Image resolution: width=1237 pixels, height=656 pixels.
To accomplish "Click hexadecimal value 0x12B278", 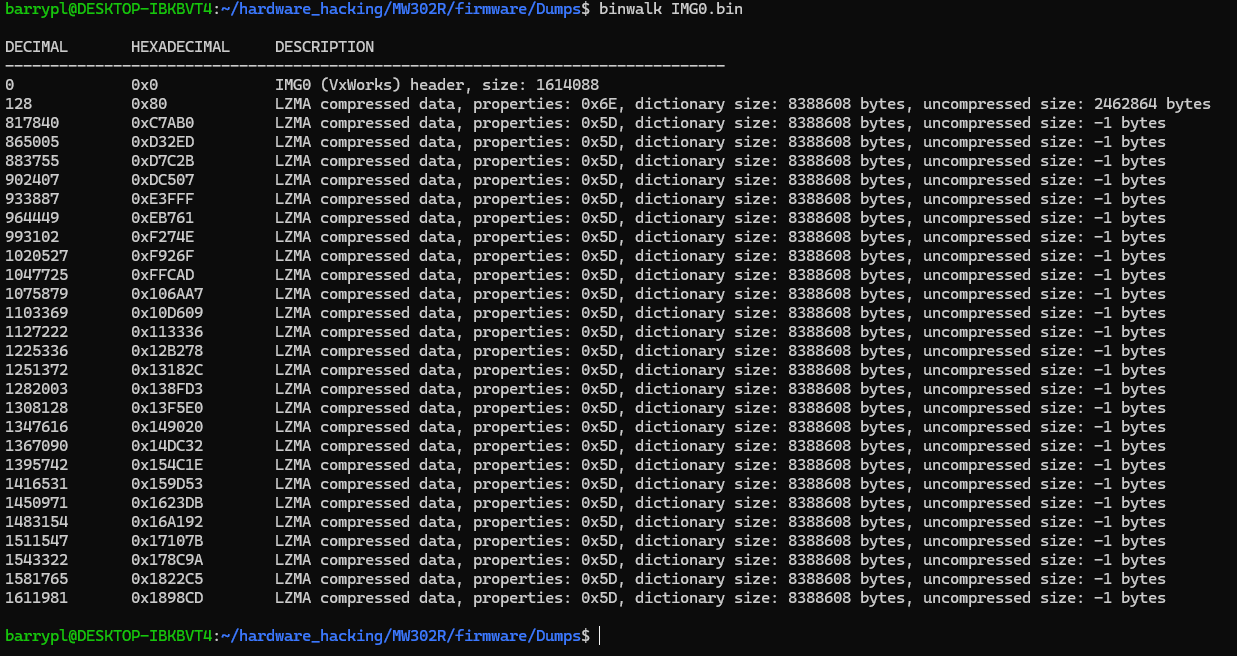I will coord(167,351).
